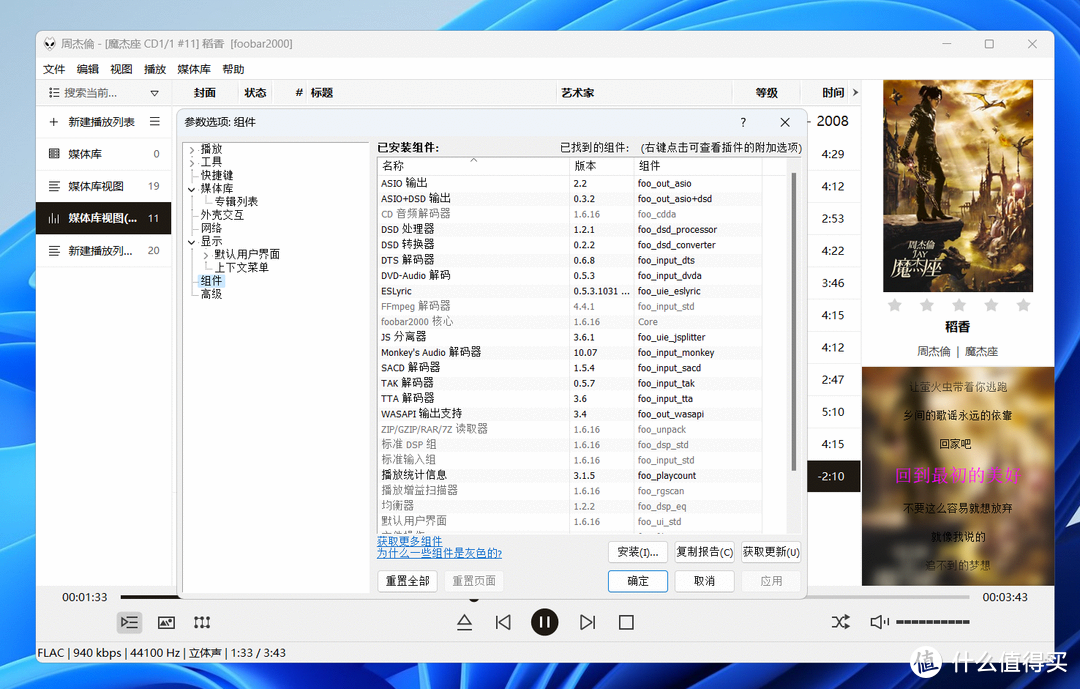This screenshot has height=689, width=1080.
Task: Click the 重置全部 button
Action: 408,581
